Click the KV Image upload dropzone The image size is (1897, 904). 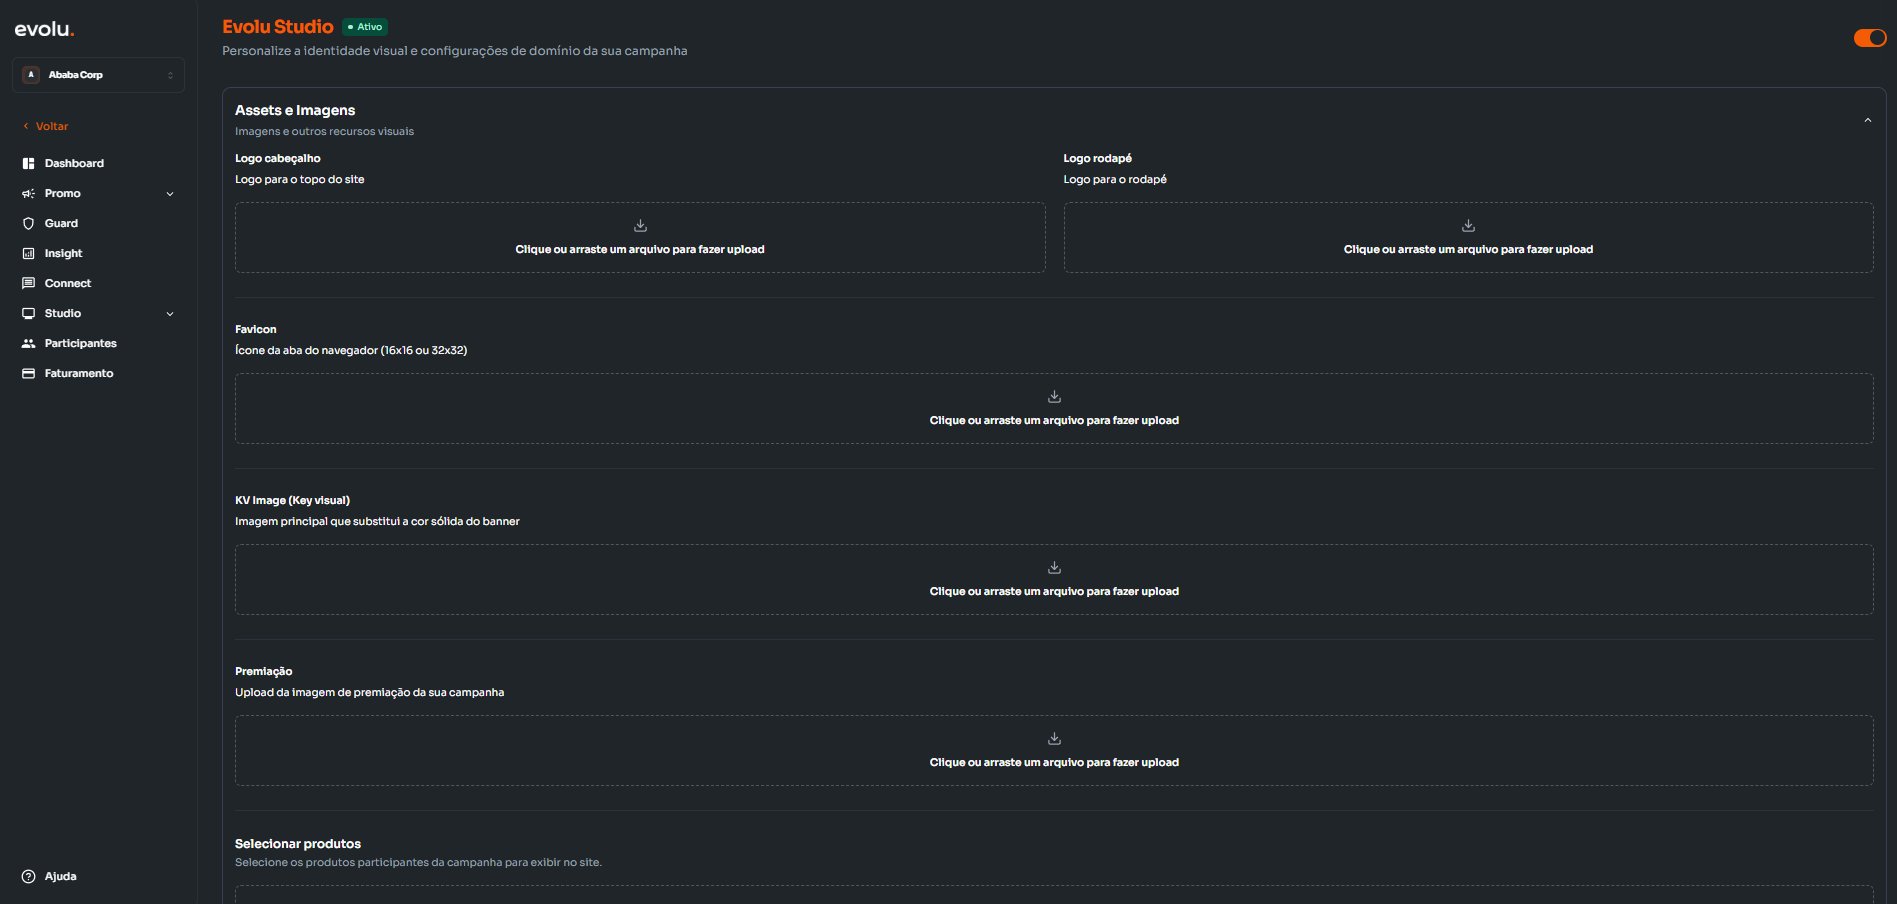1054,580
